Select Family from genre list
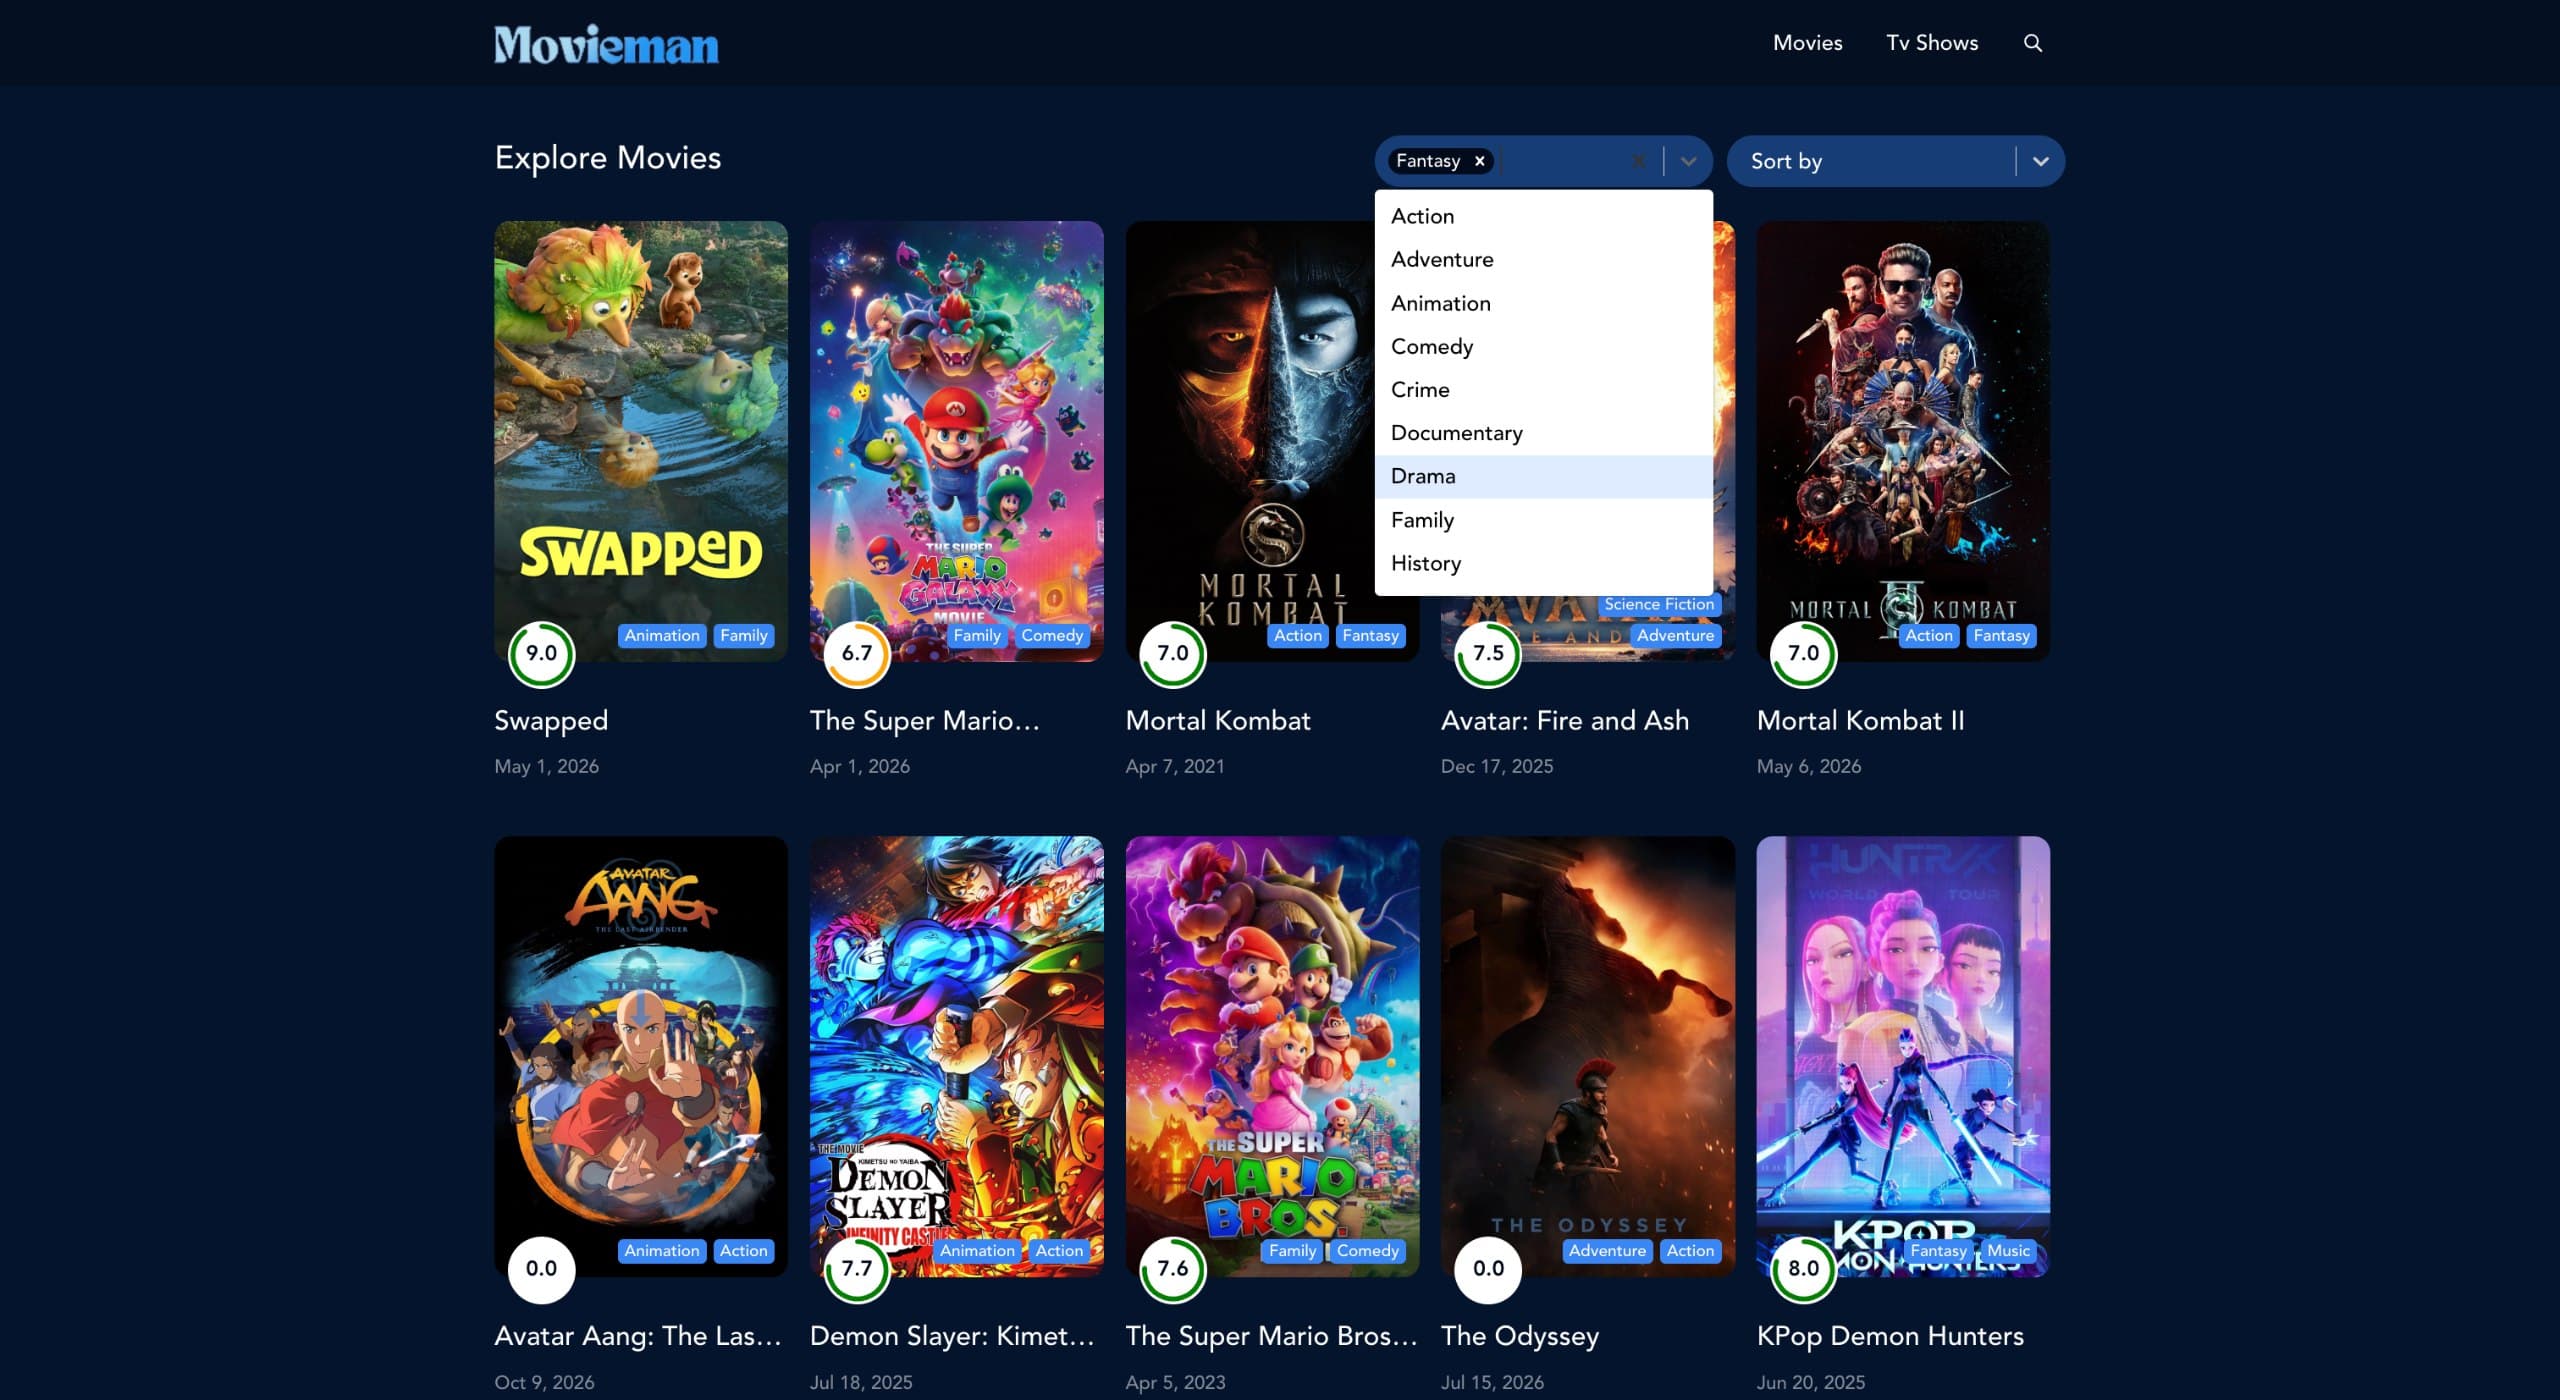 click(1543, 520)
